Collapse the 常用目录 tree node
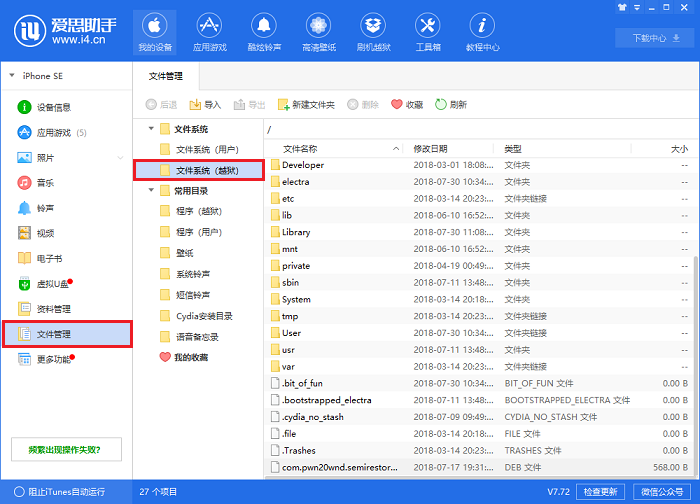 coord(151,190)
